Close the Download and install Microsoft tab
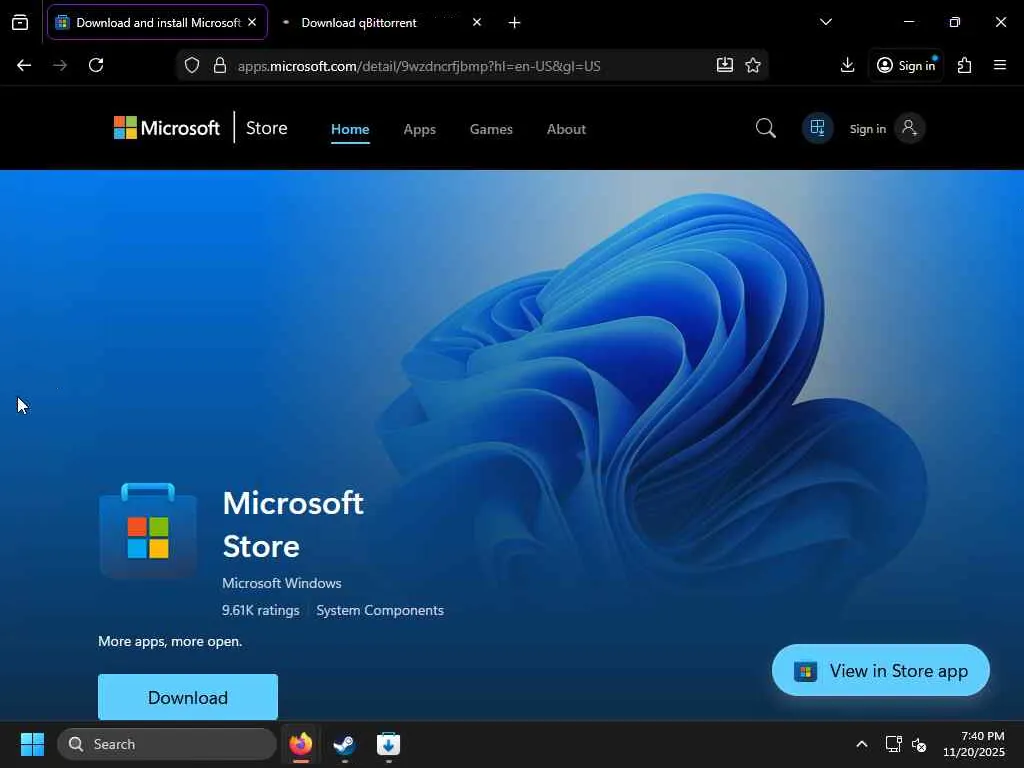 click(x=252, y=22)
